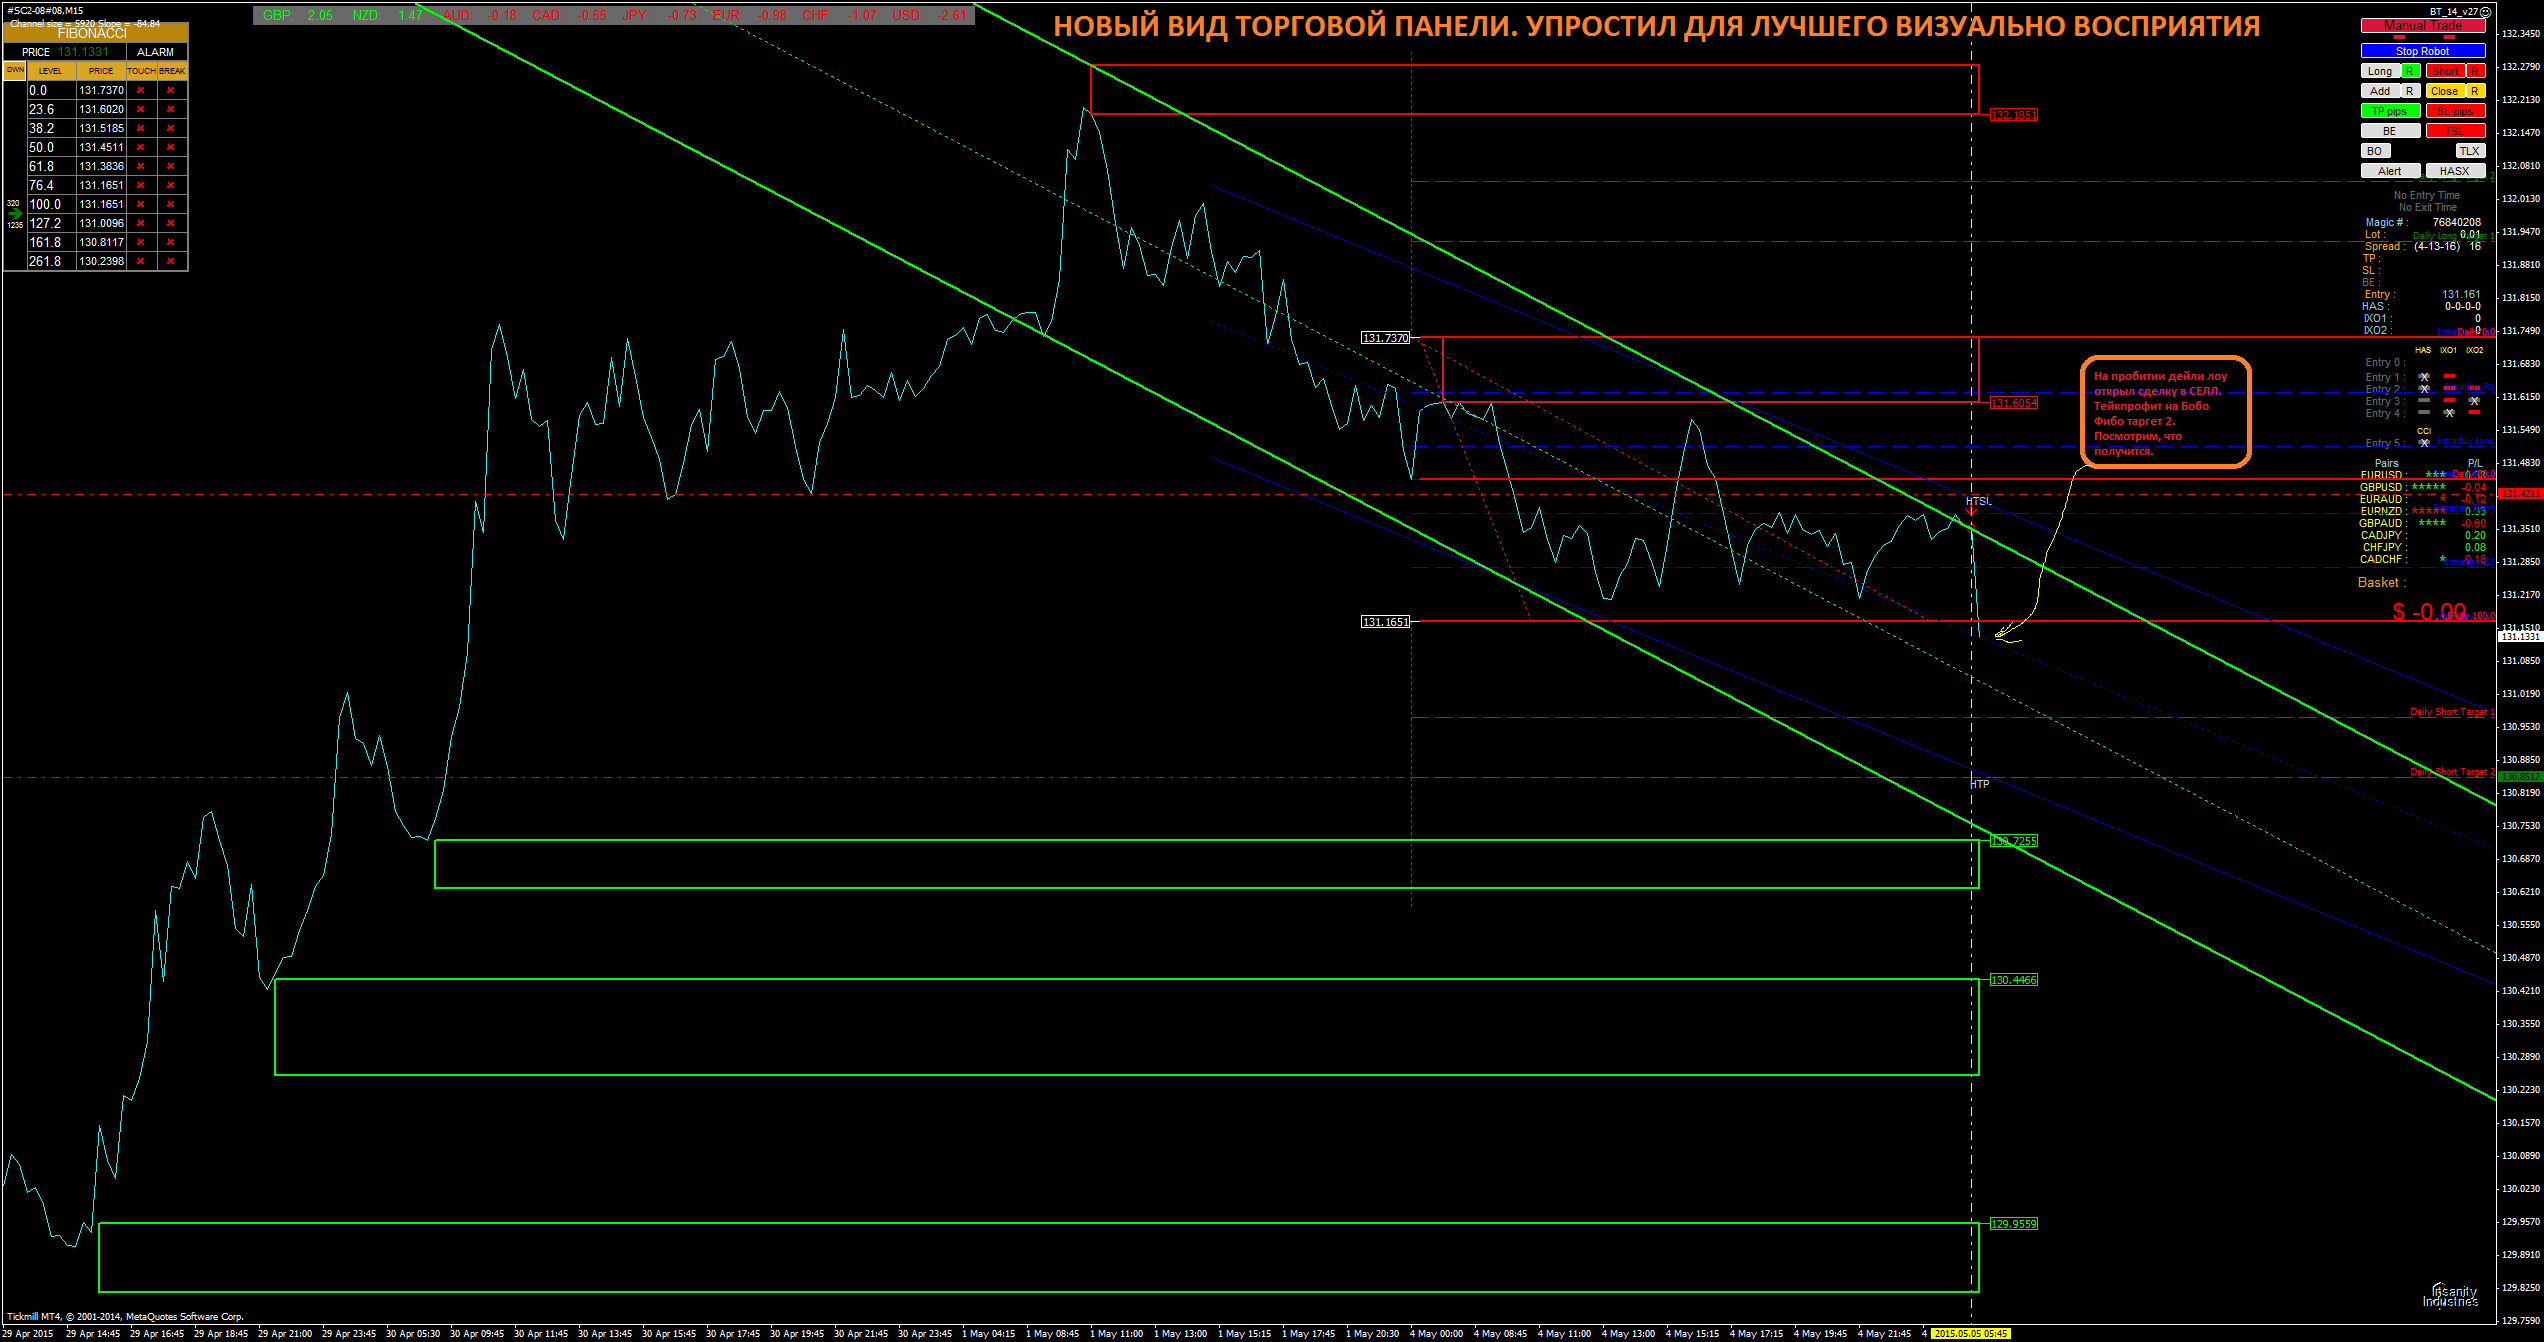
Task: Click the HASX button
Action: pyautogui.click(x=2455, y=171)
